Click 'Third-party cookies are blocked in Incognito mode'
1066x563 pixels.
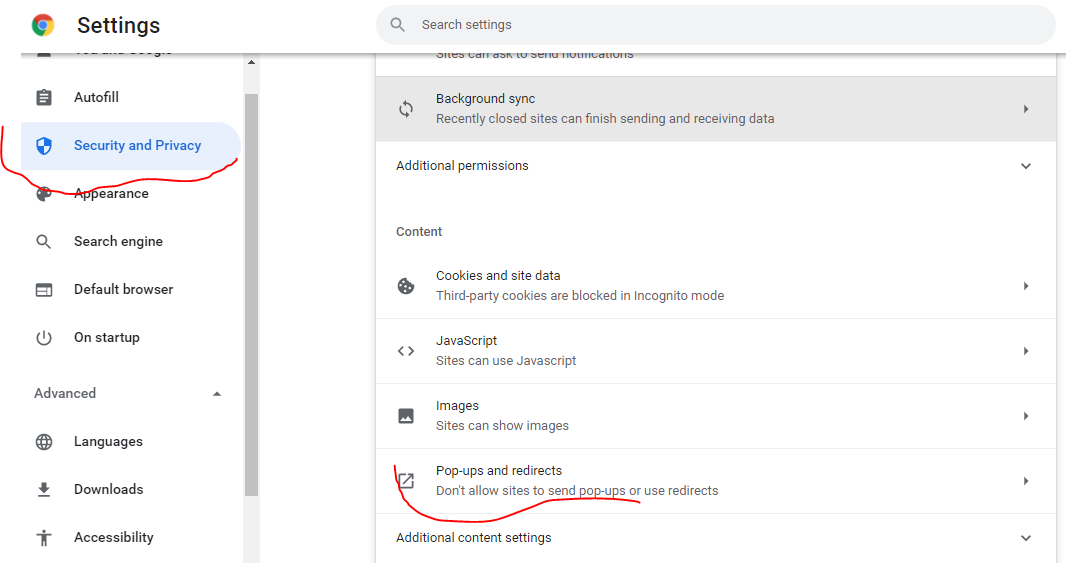click(580, 296)
